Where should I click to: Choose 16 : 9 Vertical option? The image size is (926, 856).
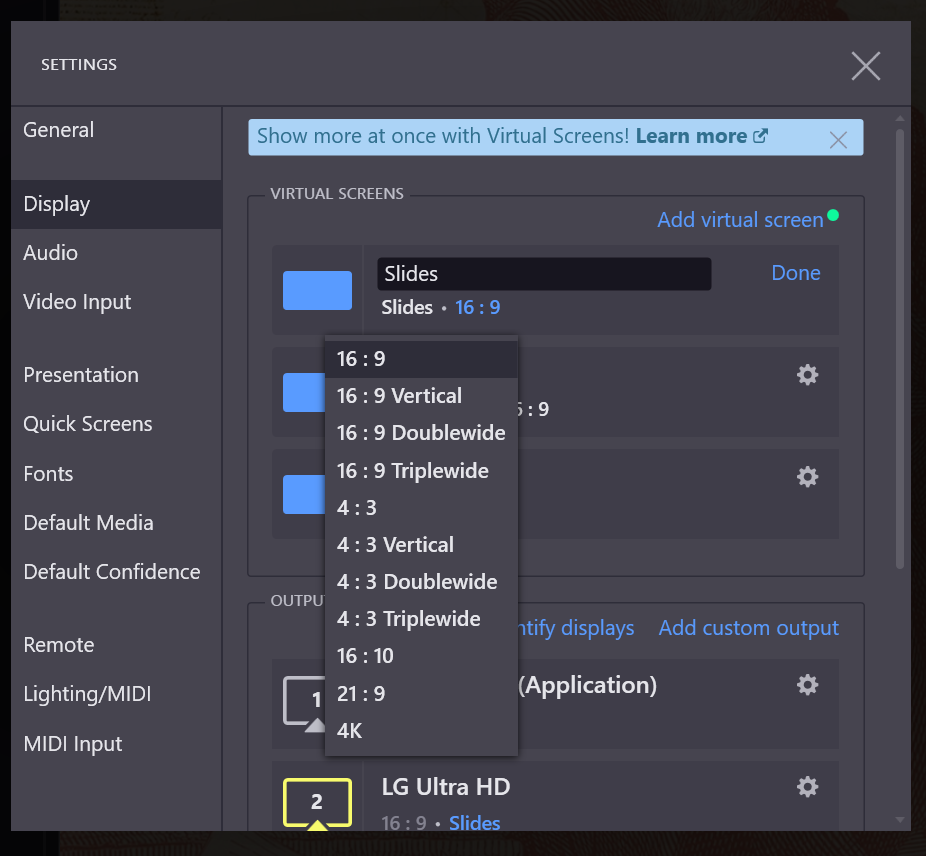point(421,396)
